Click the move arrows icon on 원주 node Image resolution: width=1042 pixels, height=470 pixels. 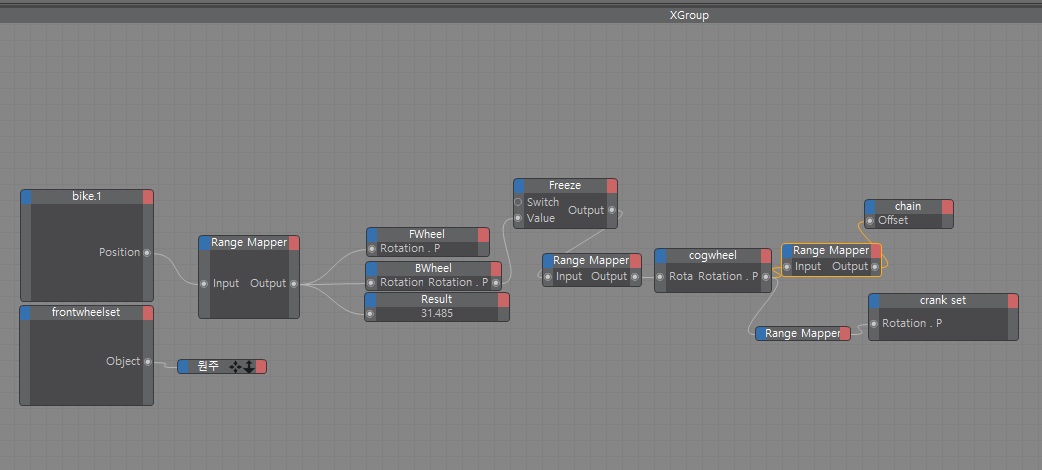(x=235, y=367)
